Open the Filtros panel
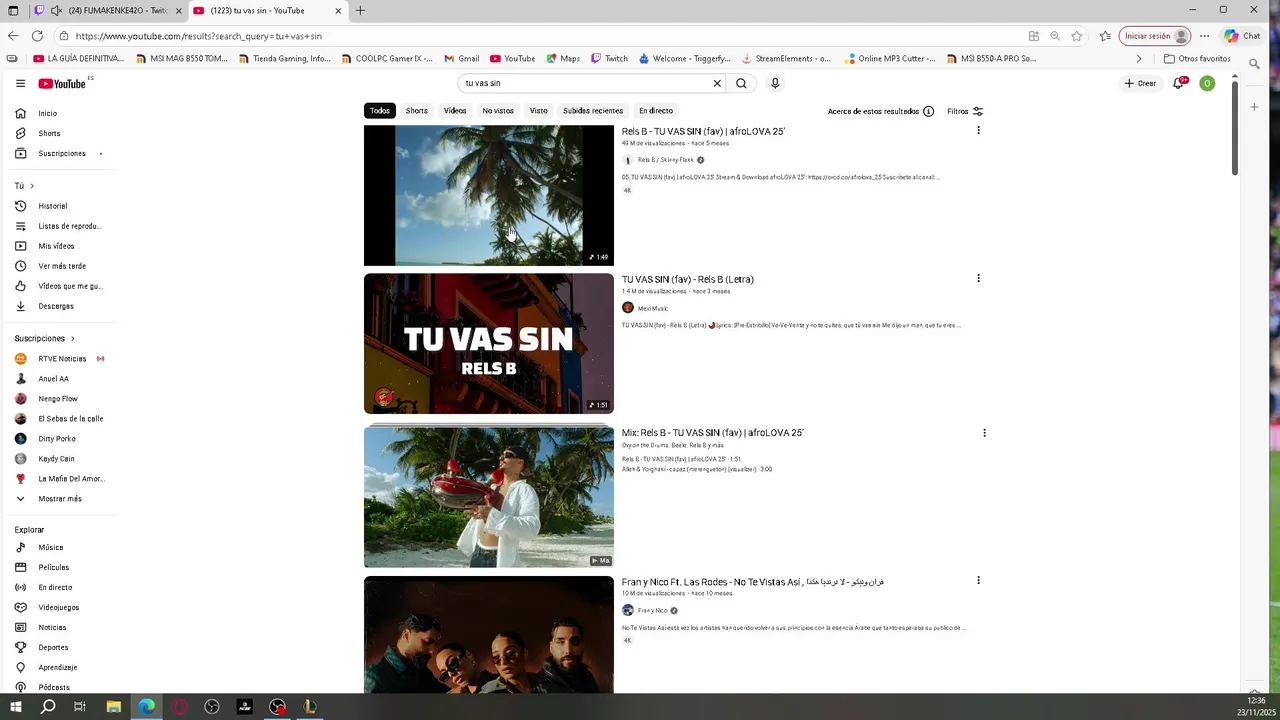Screen dimensions: 1280x720 965,111
